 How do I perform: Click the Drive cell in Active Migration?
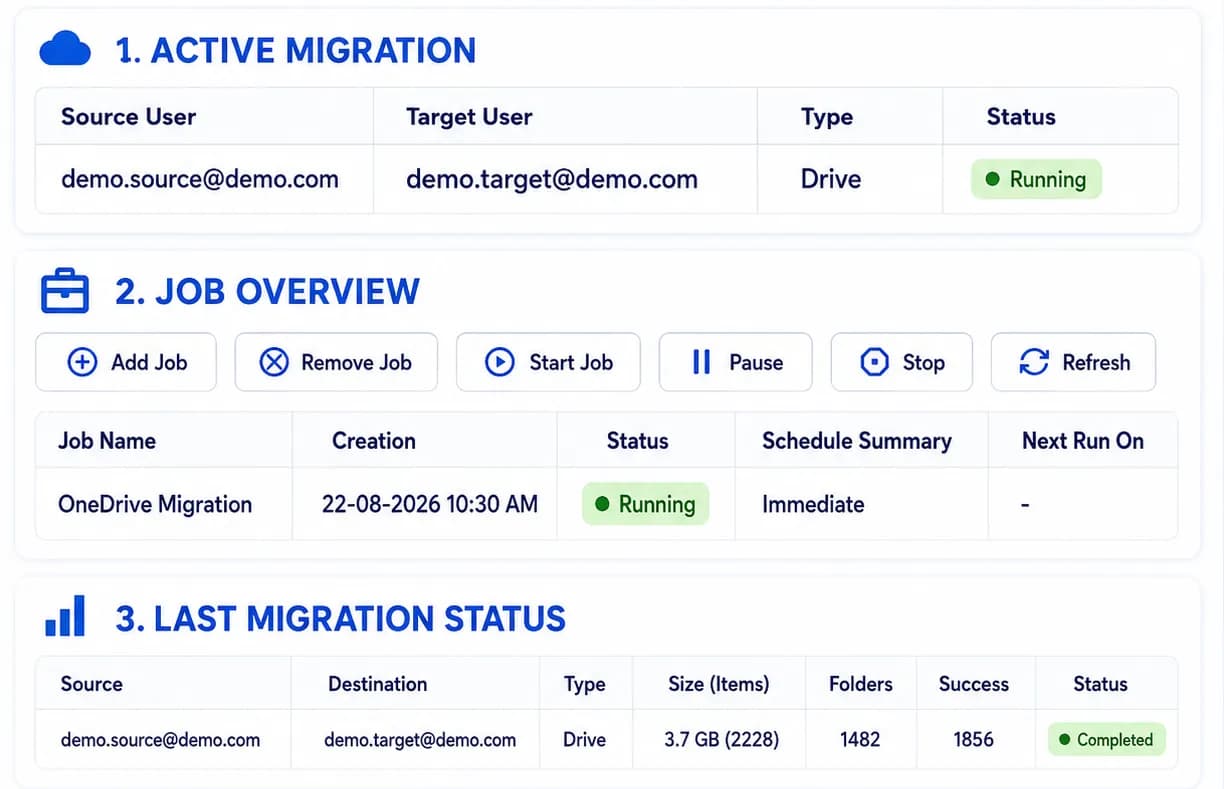tap(831, 179)
